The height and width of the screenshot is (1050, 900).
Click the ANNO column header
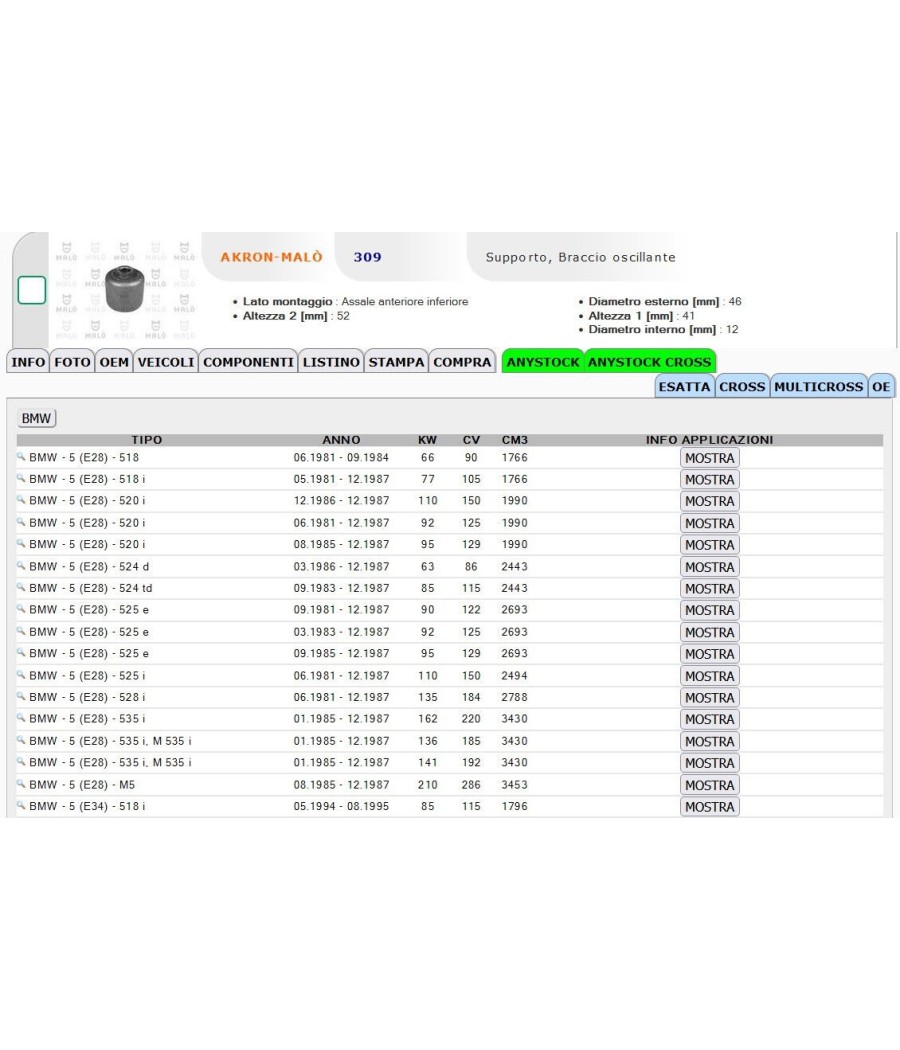click(342, 440)
